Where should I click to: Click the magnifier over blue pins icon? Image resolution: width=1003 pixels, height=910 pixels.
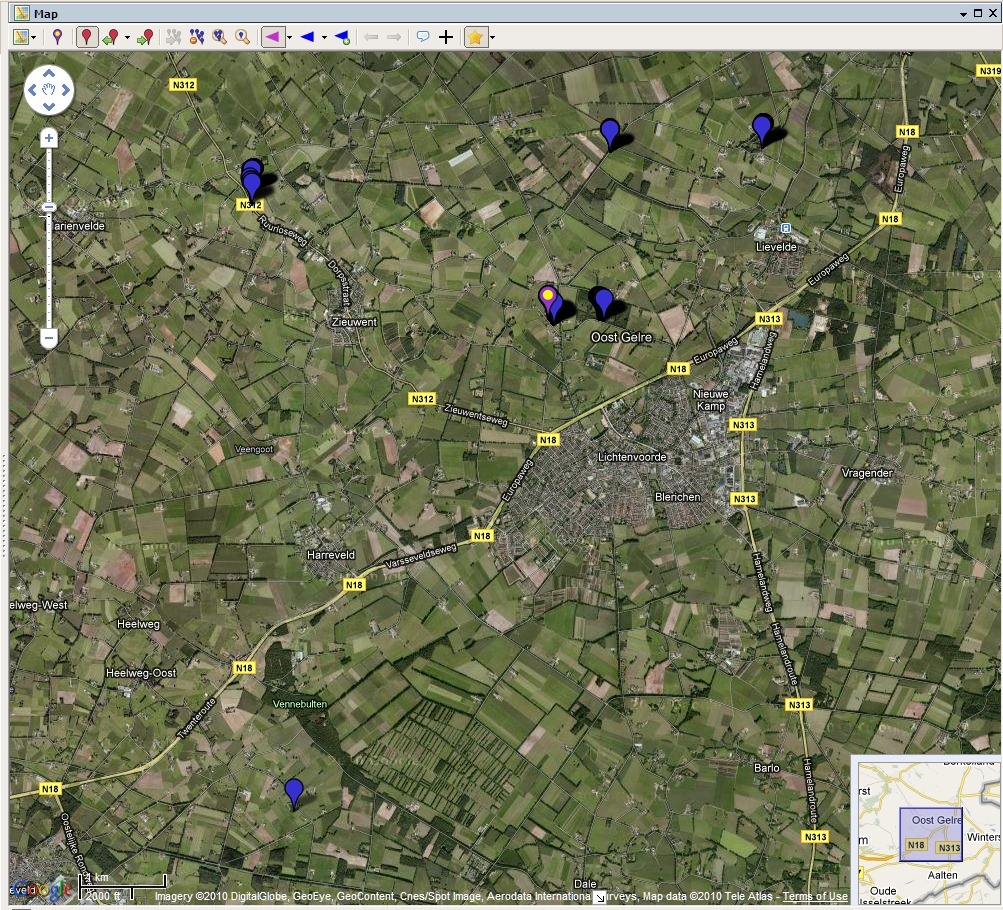coord(220,37)
